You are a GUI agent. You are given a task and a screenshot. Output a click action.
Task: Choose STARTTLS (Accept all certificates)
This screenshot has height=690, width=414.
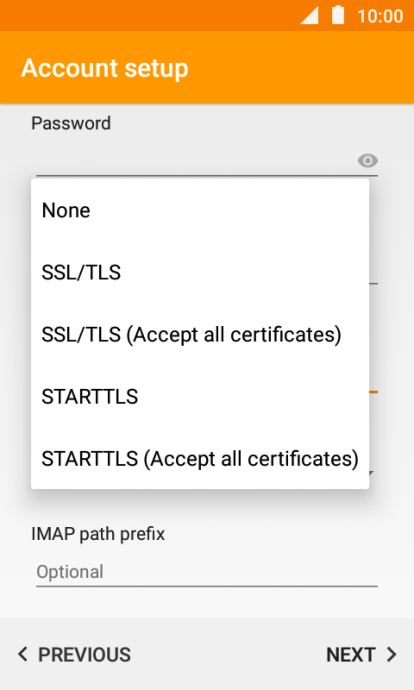point(200,459)
